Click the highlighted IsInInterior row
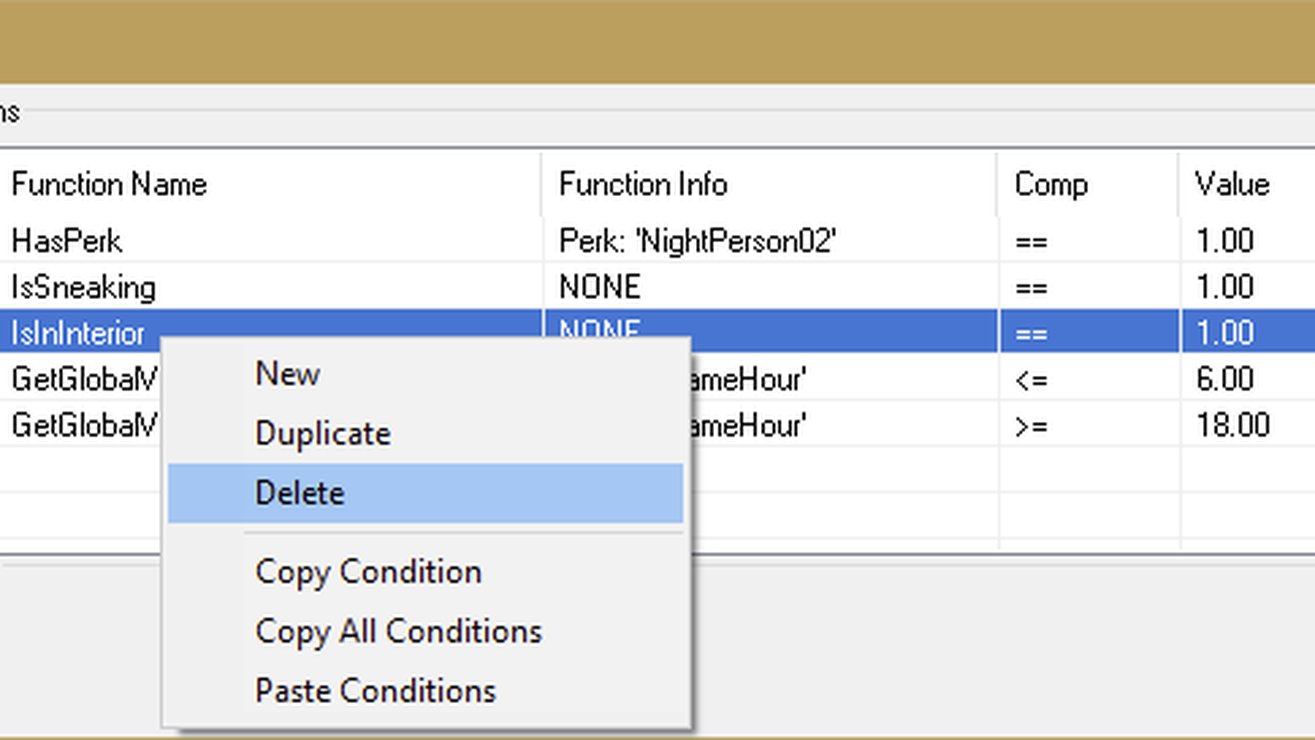The height and width of the screenshot is (740, 1315). (x=78, y=332)
